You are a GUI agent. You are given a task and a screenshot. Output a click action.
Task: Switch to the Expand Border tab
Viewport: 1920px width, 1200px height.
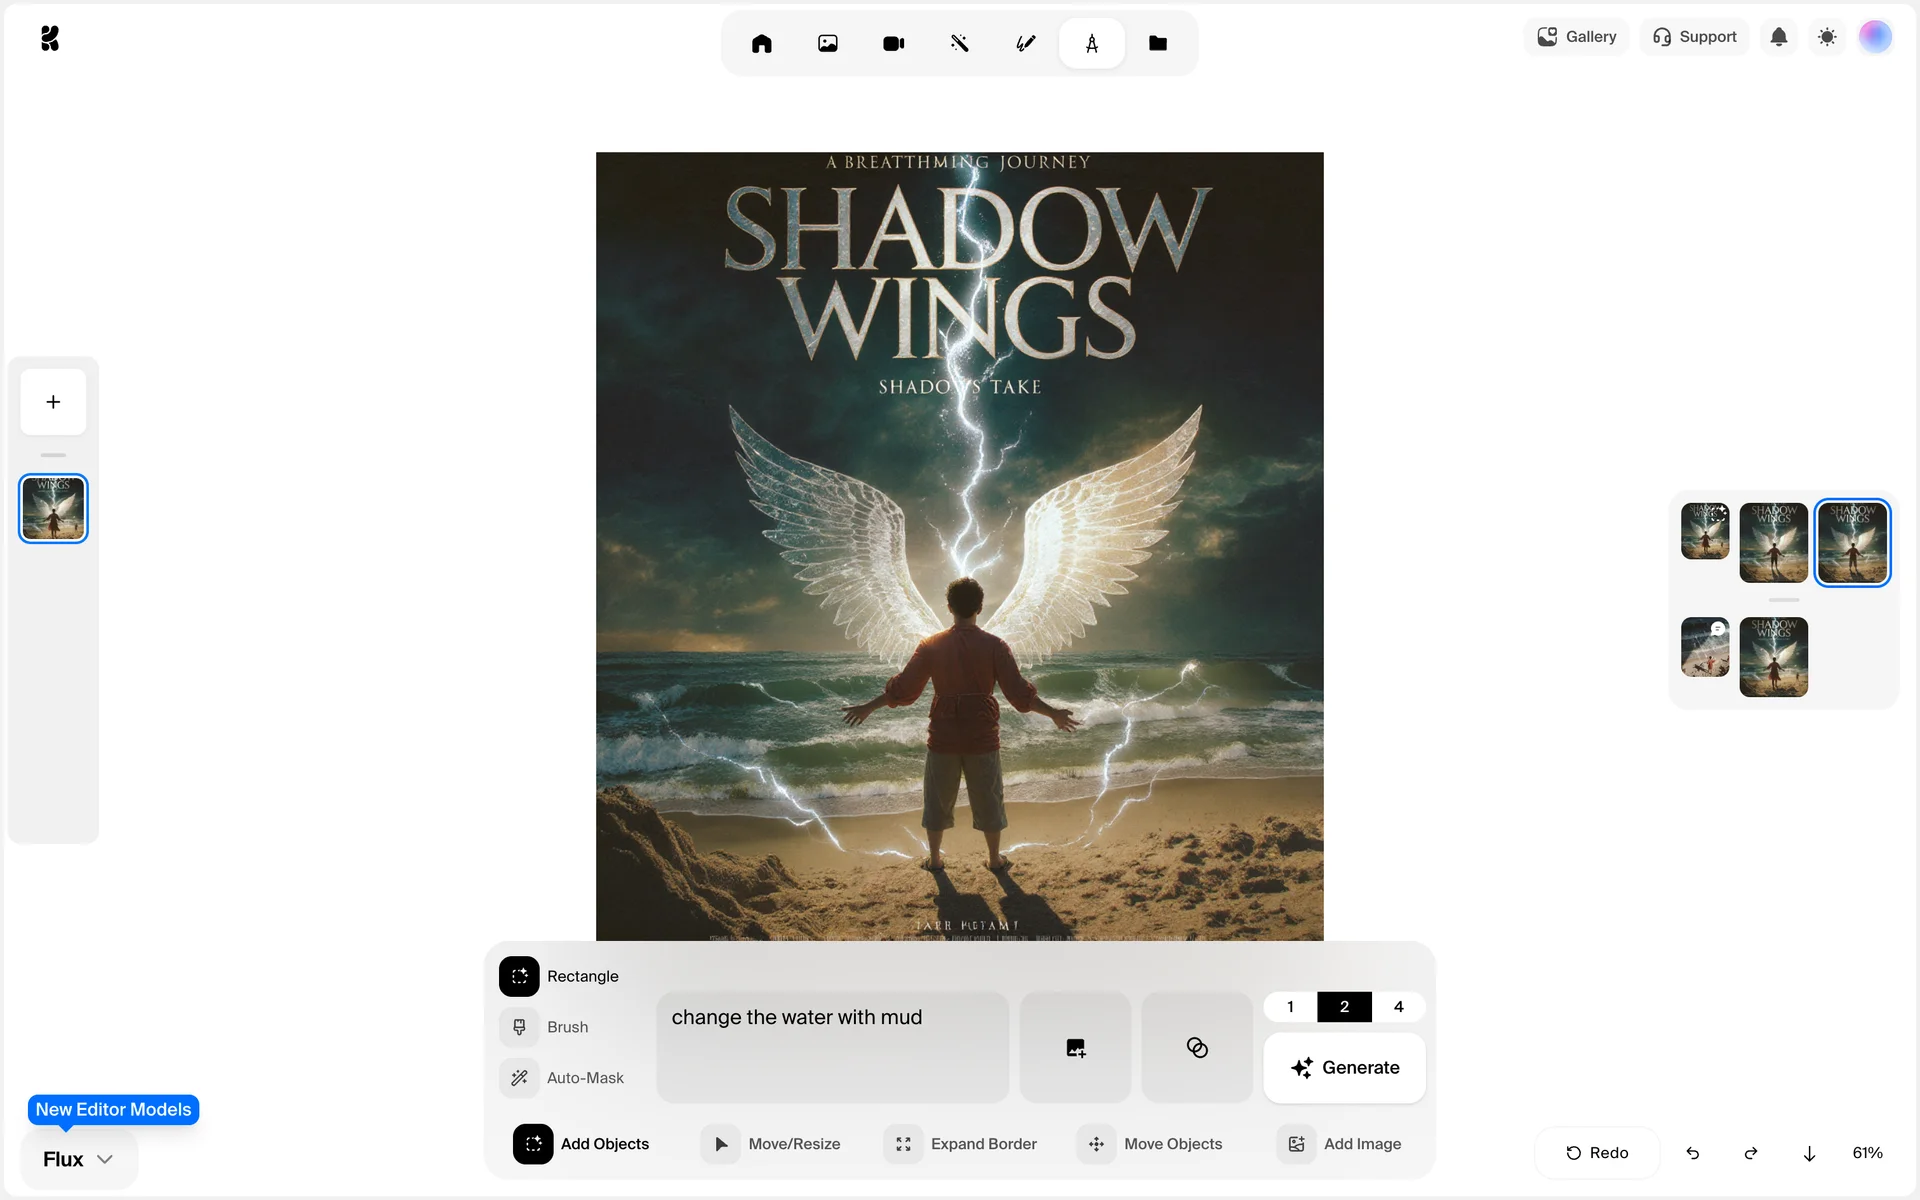click(x=961, y=1144)
